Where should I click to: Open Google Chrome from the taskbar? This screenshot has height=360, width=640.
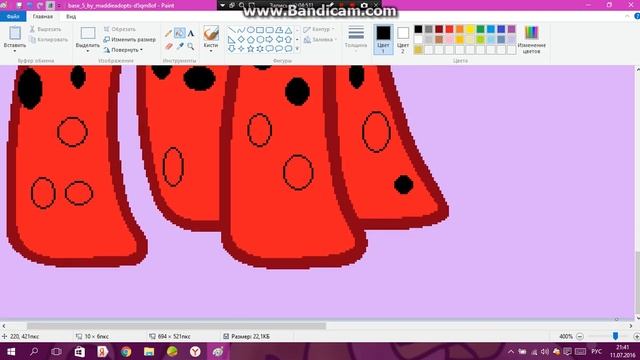click(x=126, y=351)
